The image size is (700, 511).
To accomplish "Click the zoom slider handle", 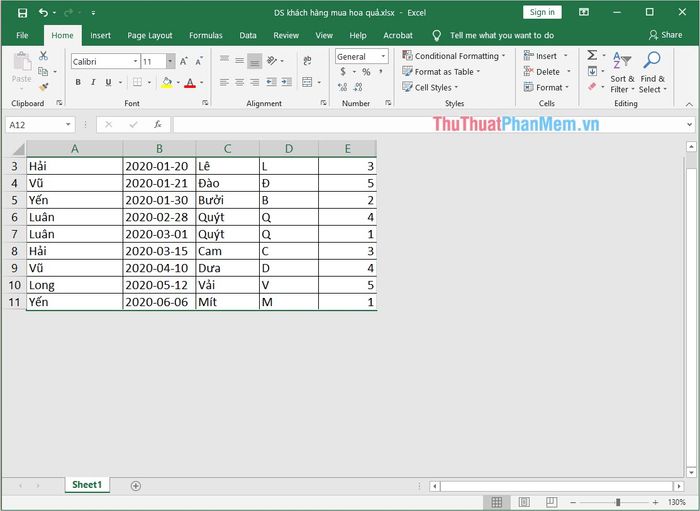I will click(618, 503).
